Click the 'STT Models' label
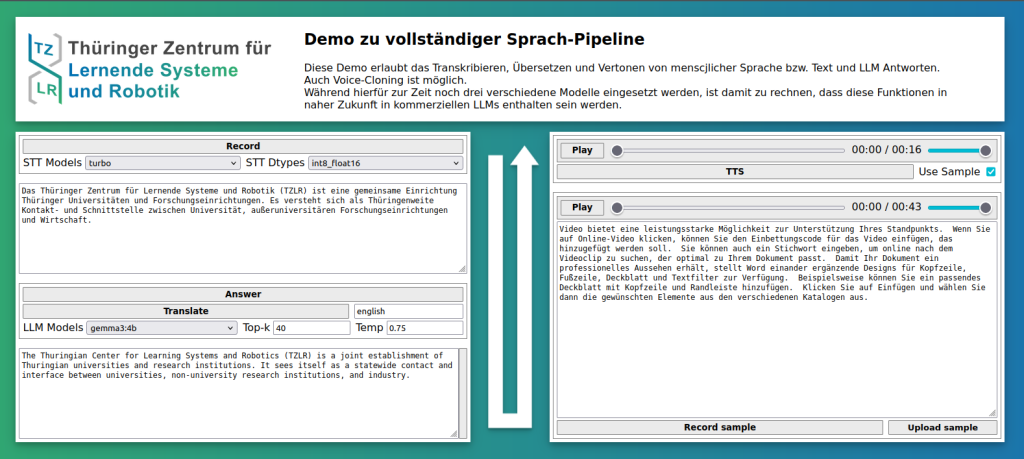 click(53, 163)
